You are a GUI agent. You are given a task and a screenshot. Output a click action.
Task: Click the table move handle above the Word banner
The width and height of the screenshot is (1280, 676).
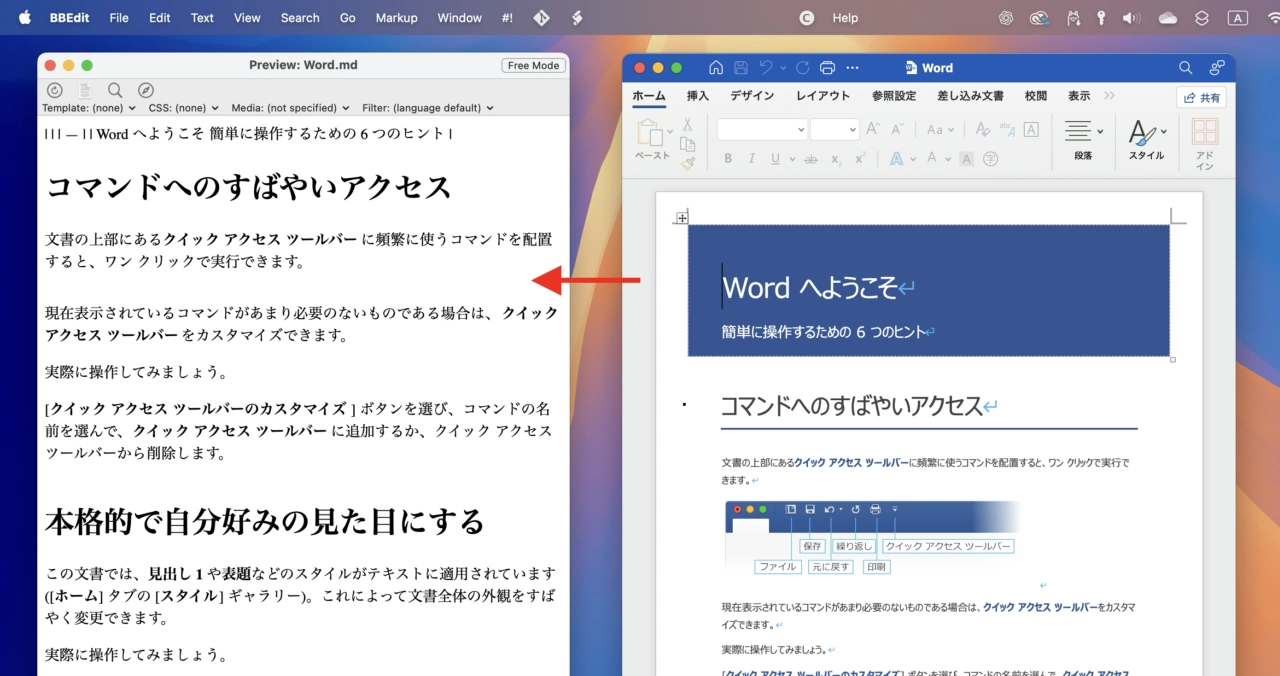[x=681, y=217]
